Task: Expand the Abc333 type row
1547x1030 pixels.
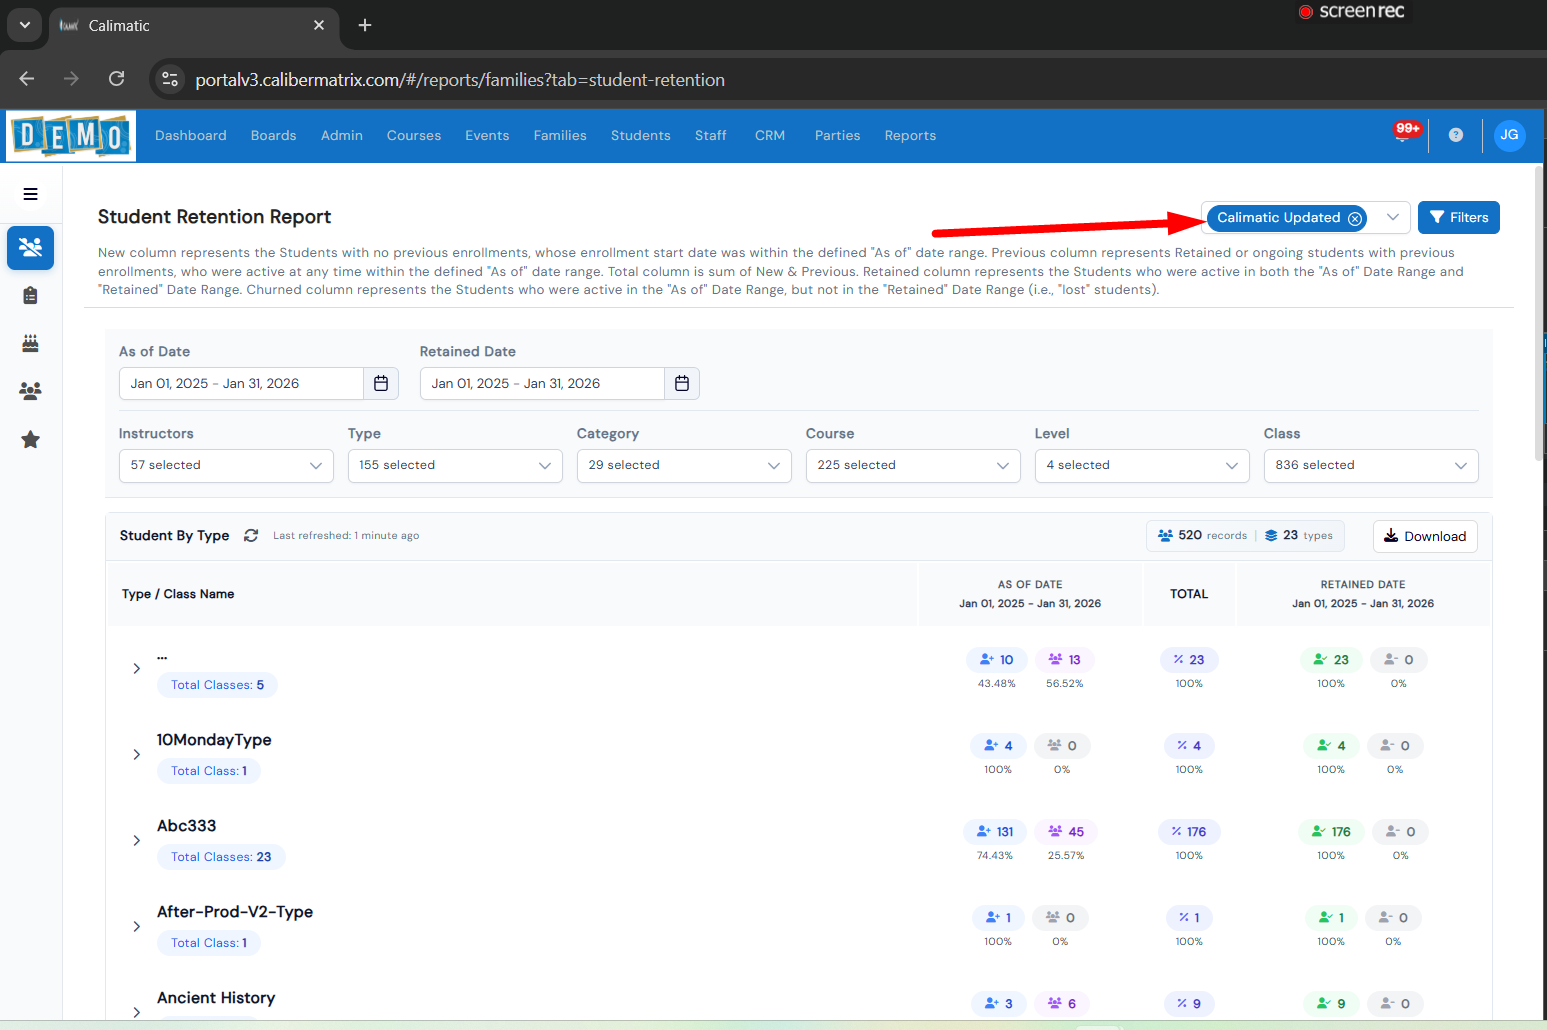Action: click(137, 841)
